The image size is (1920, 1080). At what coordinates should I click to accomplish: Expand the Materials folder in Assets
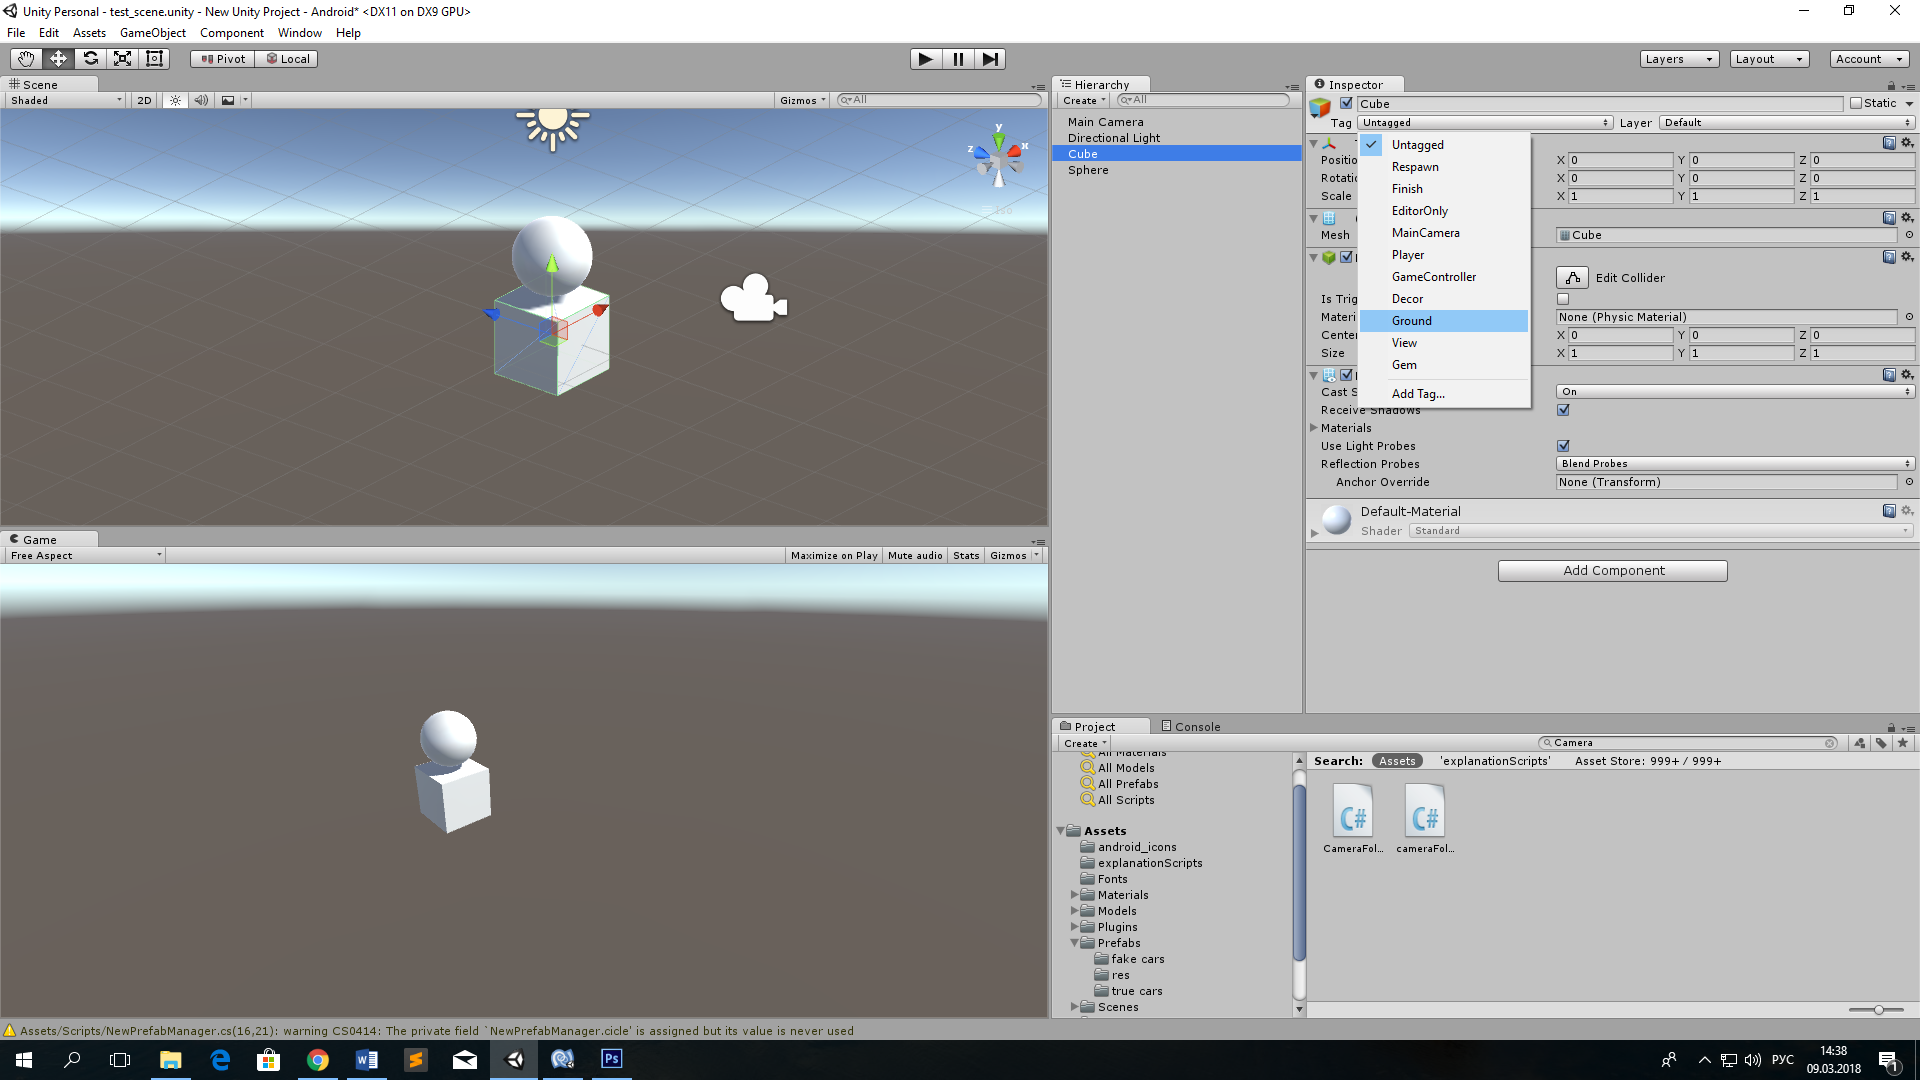(x=1077, y=894)
